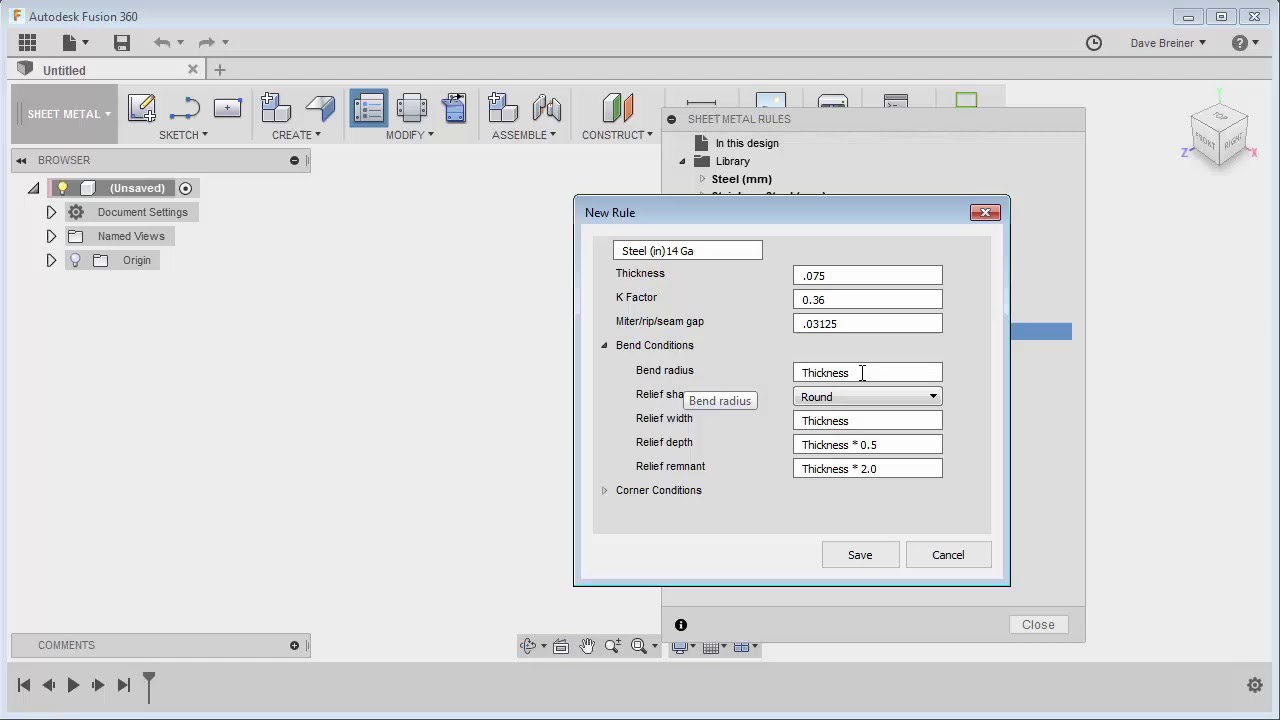Viewport: 1280px width, 720px height.
Task: Activate the Unsaved component radio button
Action: 185,188
